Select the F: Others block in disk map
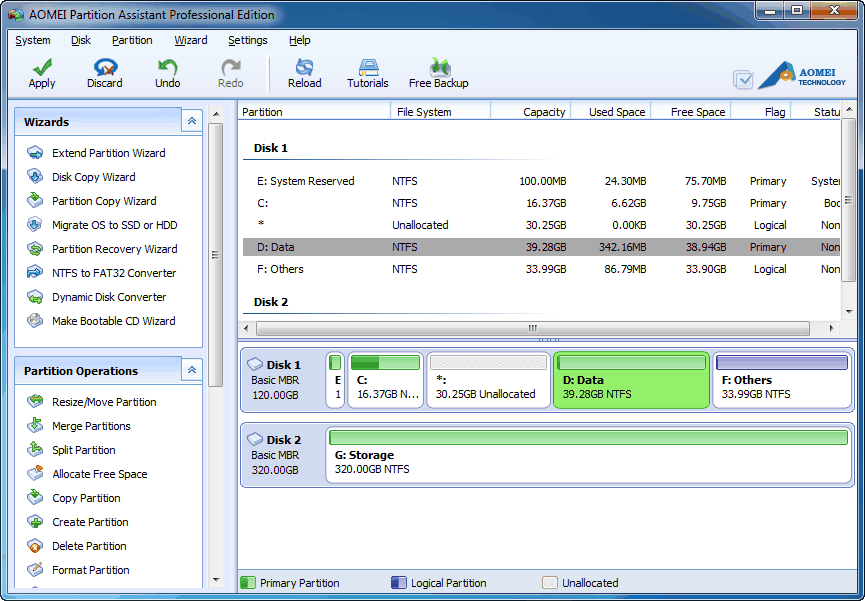 tap(782, 380)
